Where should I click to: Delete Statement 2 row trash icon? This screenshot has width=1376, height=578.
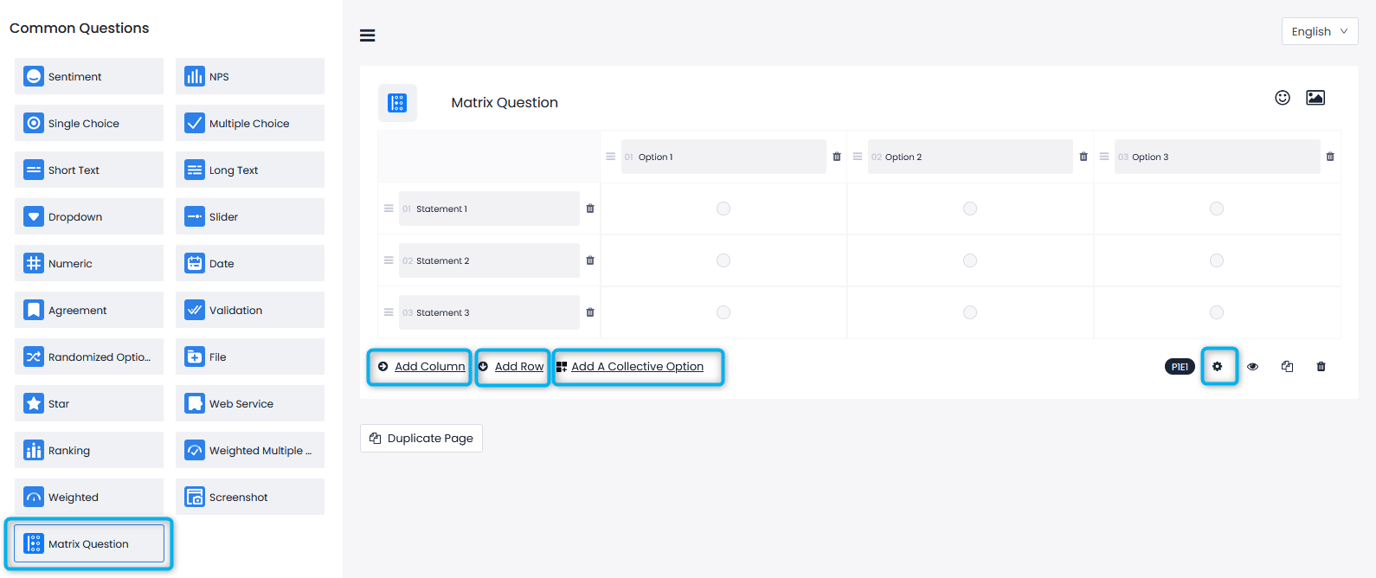pyautogui.click(x=590, y=261)
